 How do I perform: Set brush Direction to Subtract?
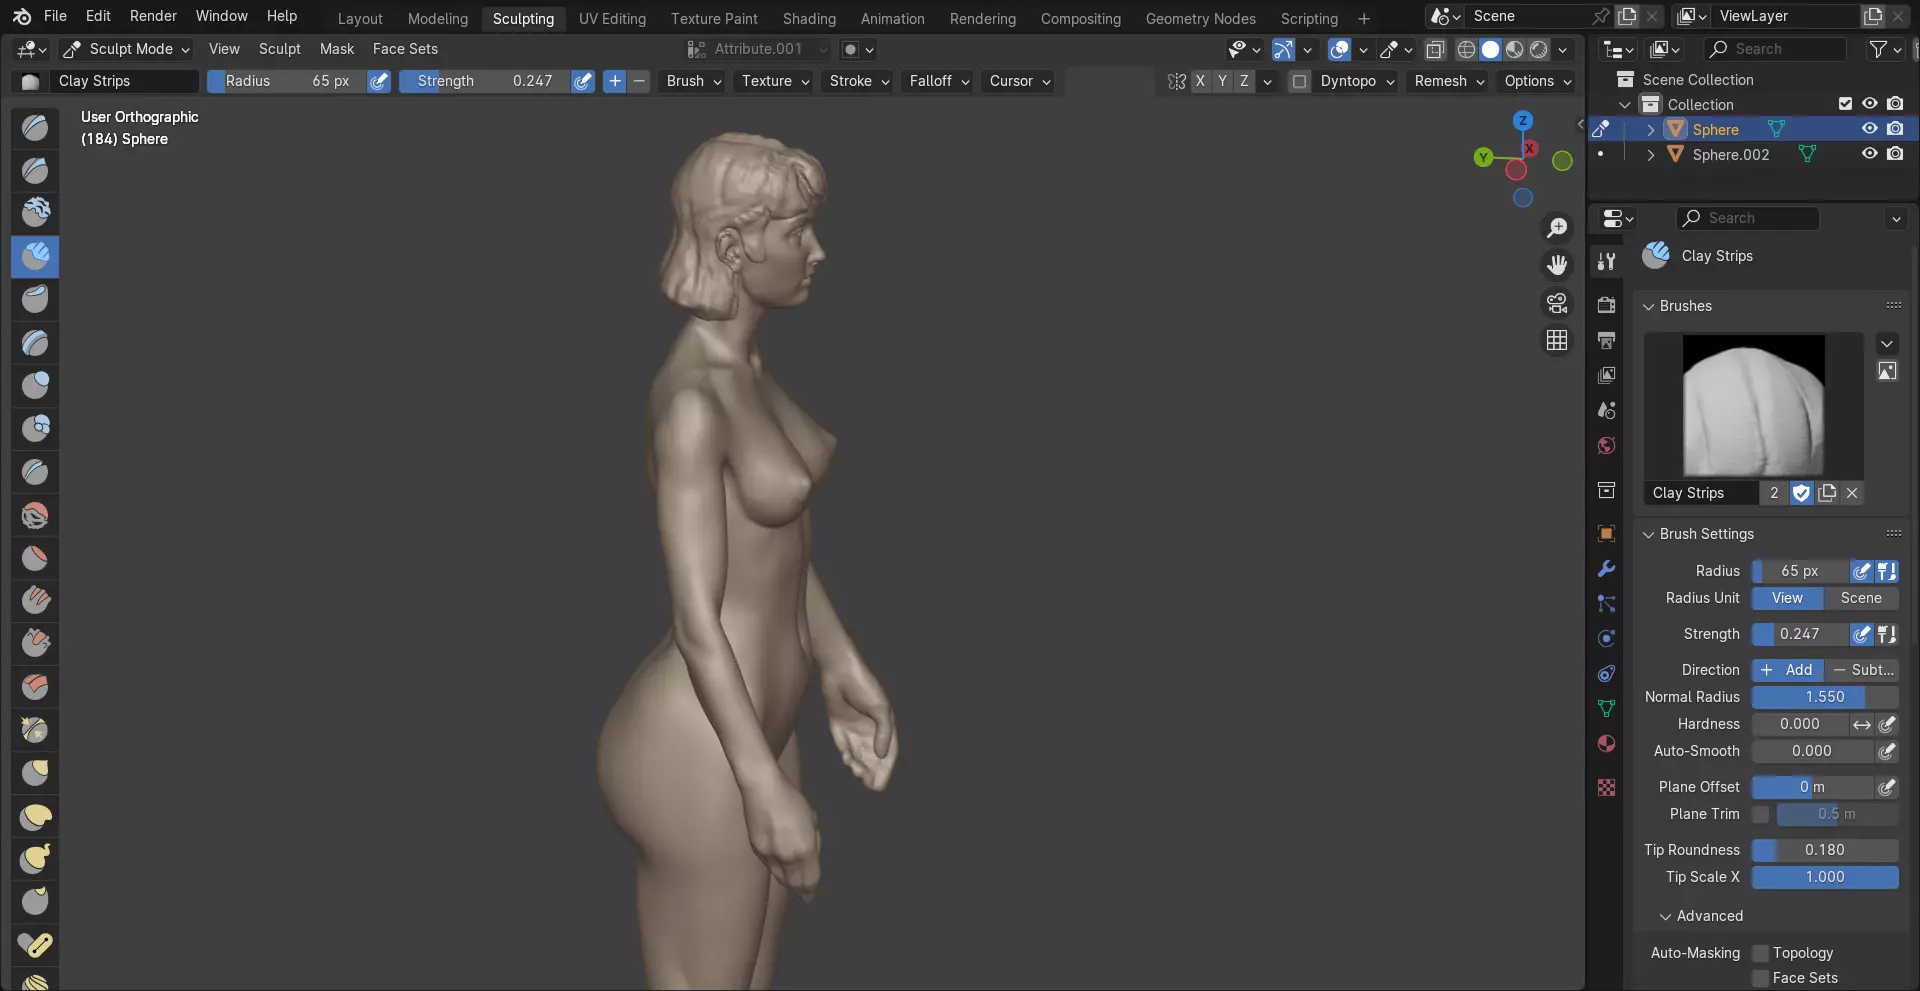coord(1861,670)
